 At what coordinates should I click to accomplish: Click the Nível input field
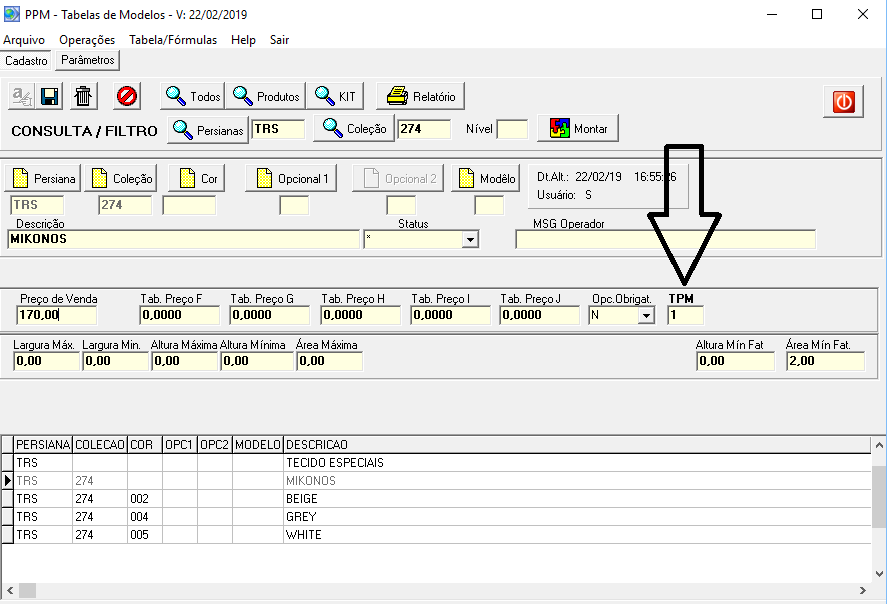(512, 129)
